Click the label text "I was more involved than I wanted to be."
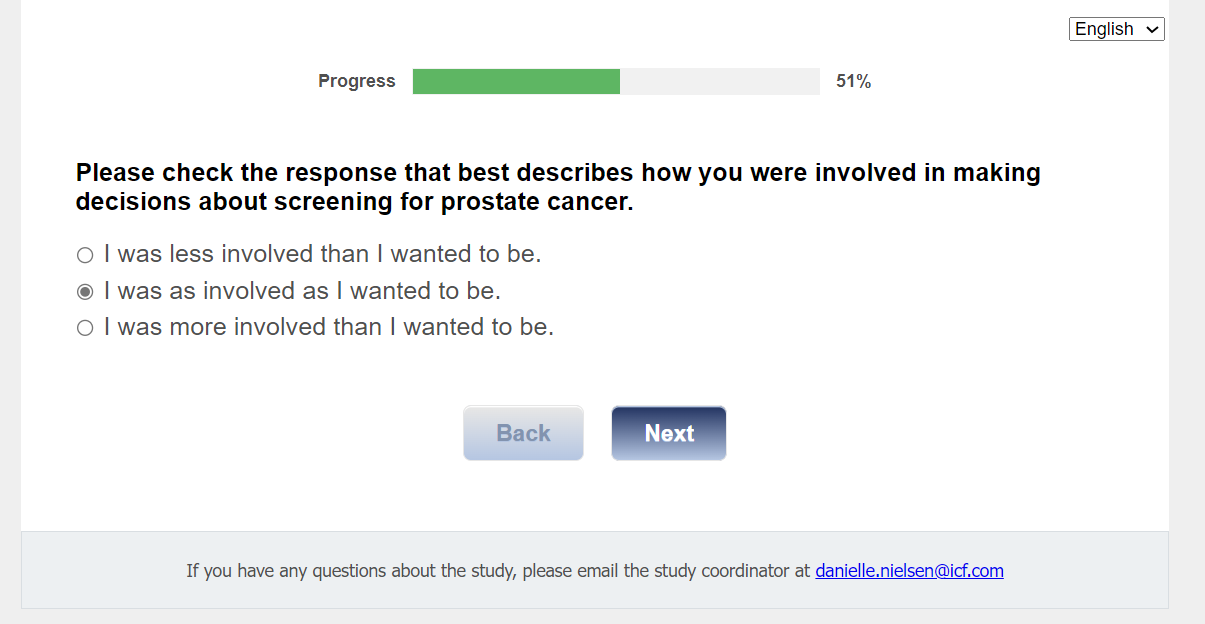This screenshot has height=624, width=1205. tap(328, 327)
